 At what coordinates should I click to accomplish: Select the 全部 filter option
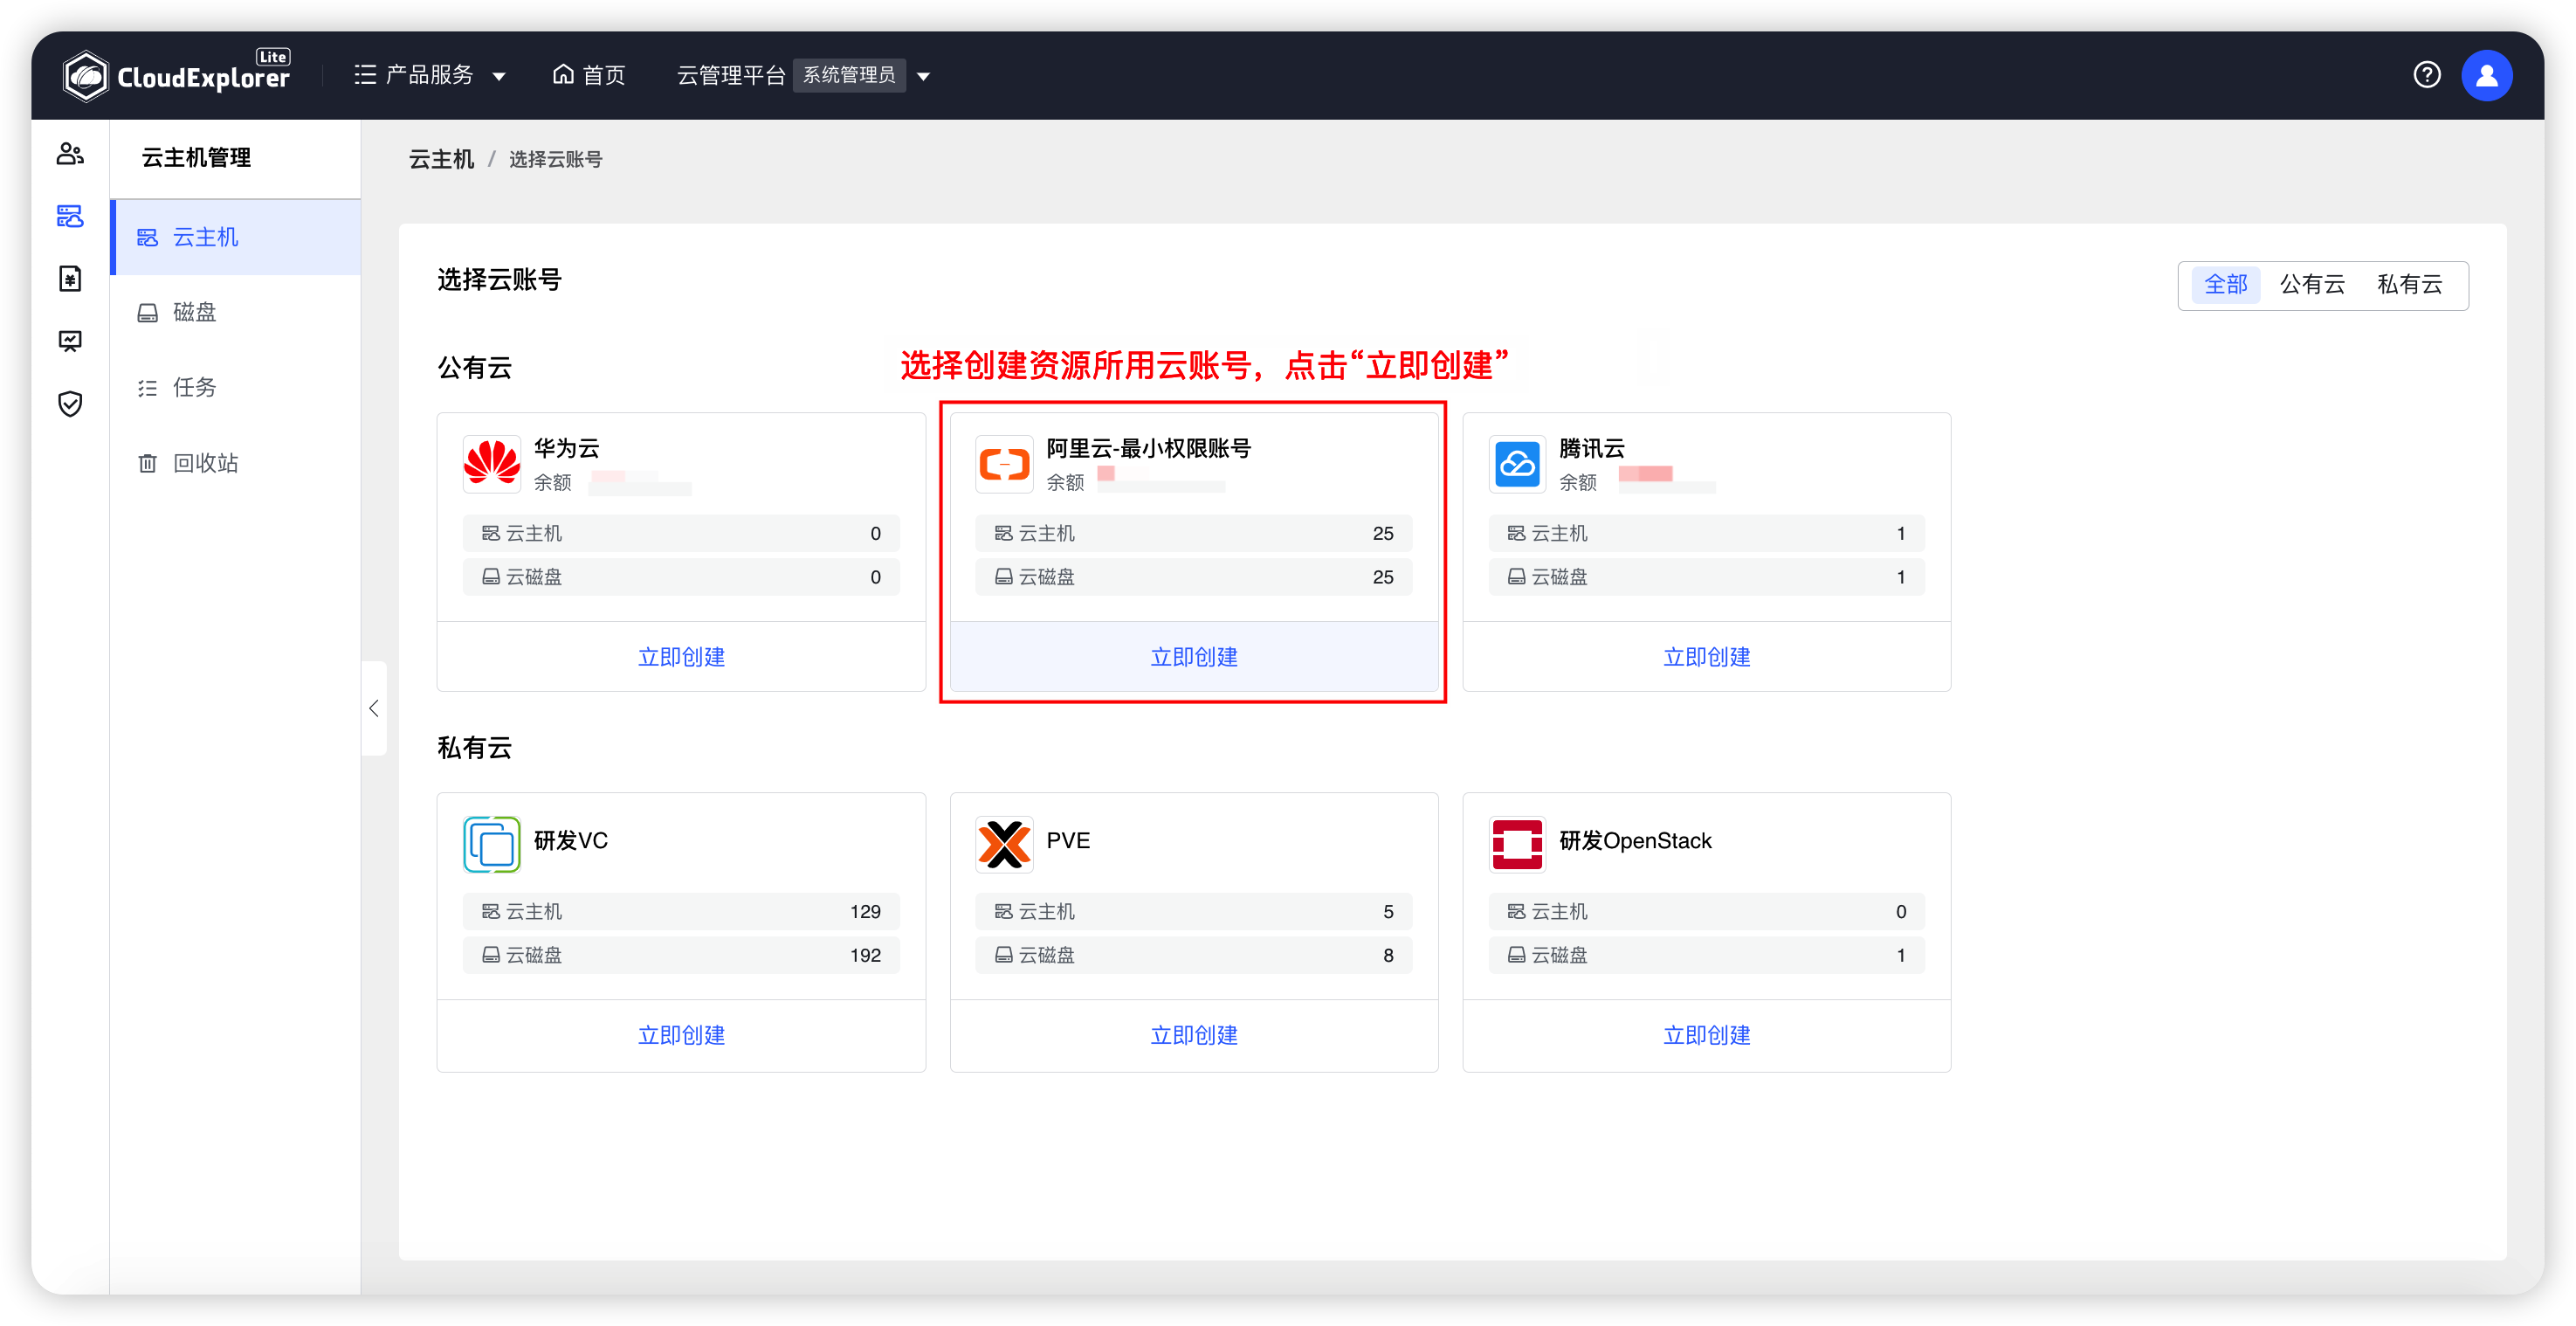(x=2225, y=284)
